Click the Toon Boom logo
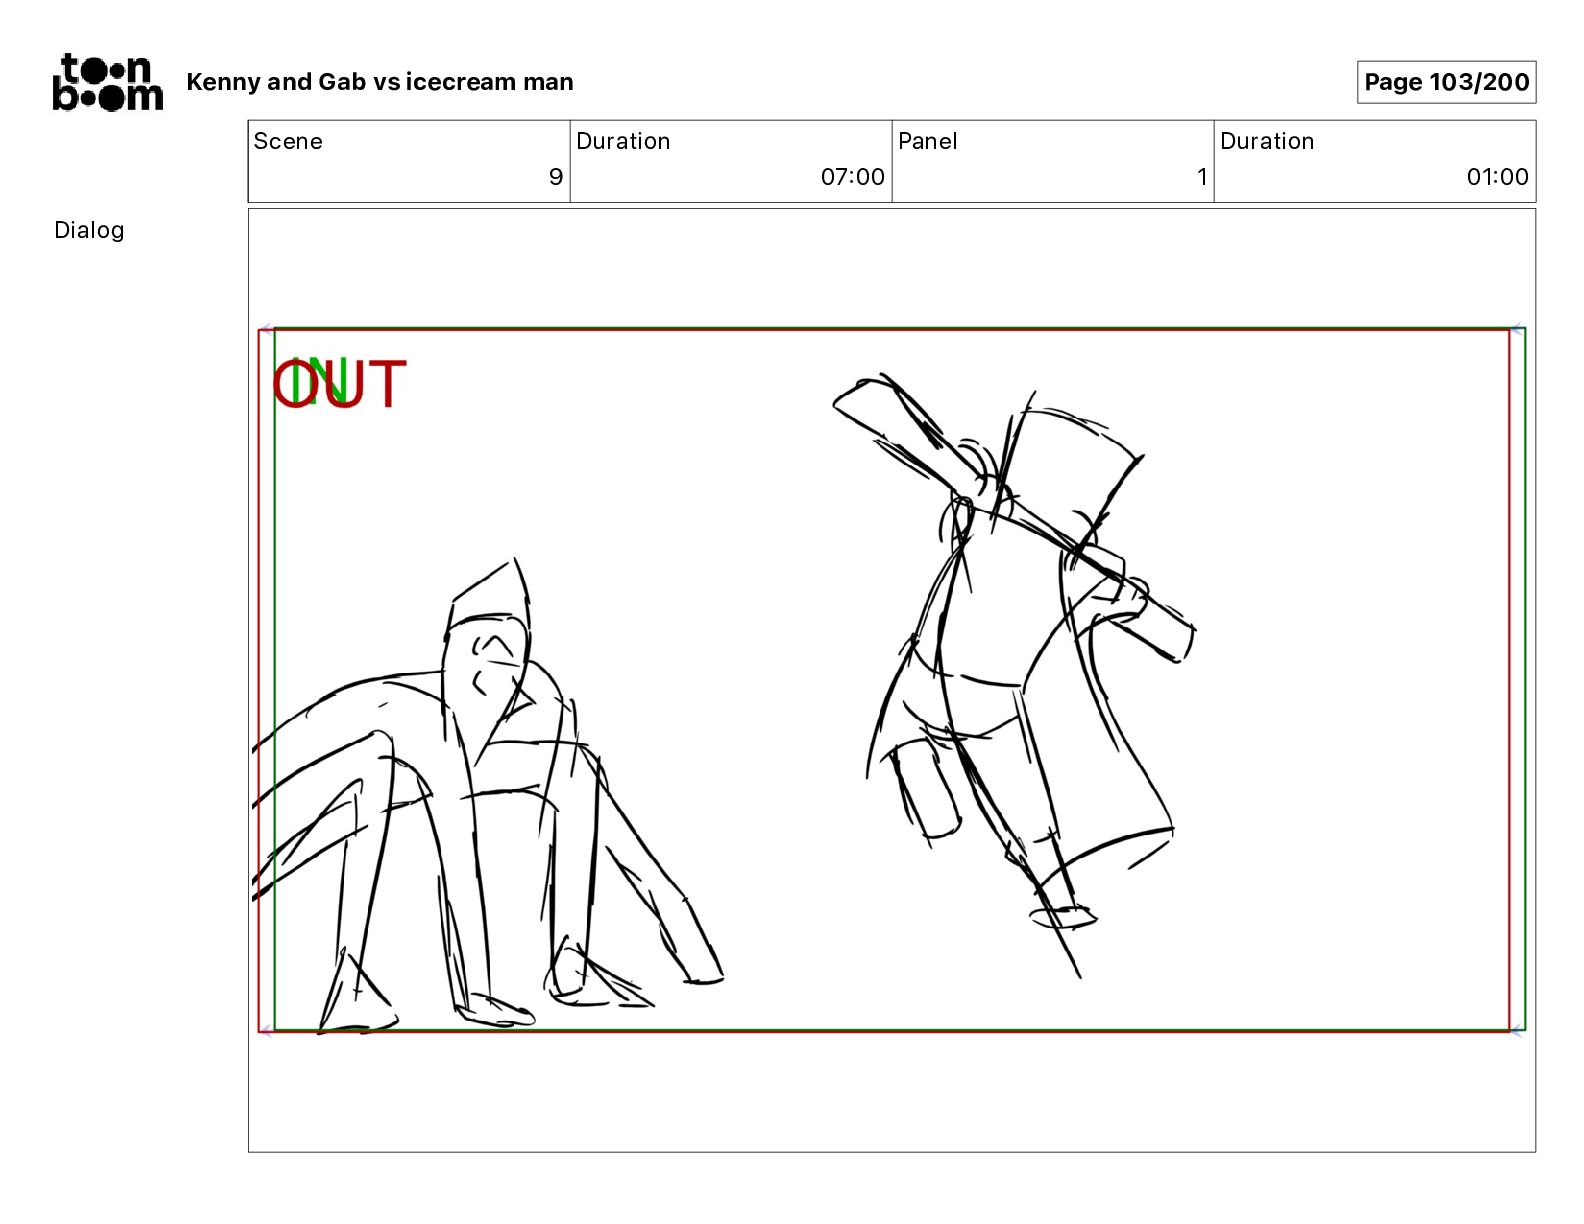 tap(108, 82)
